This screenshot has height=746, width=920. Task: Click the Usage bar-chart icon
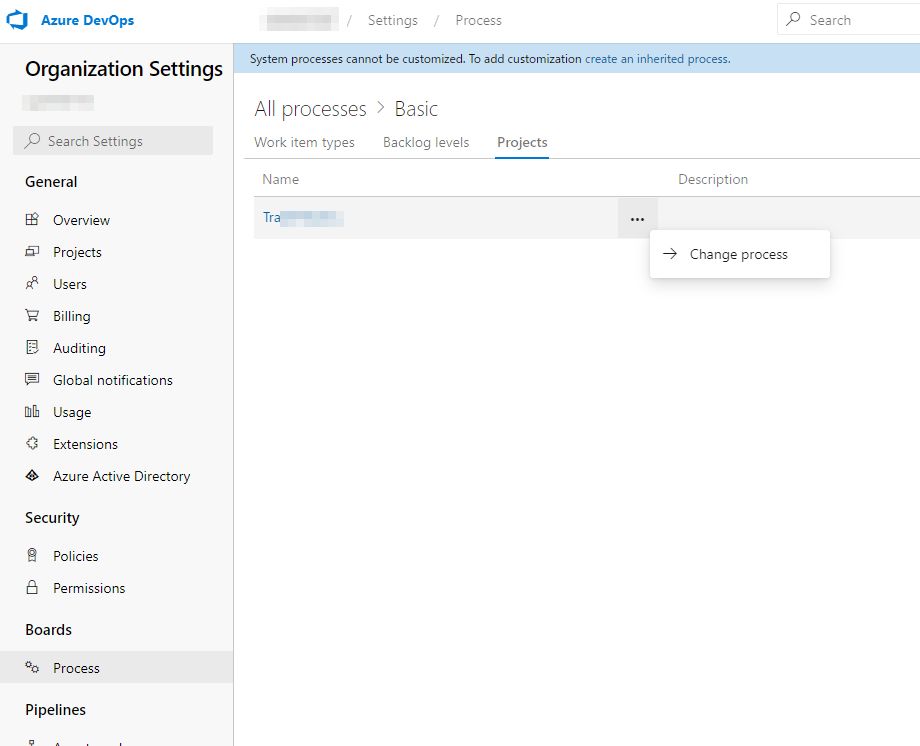click(x=32, y=411)
